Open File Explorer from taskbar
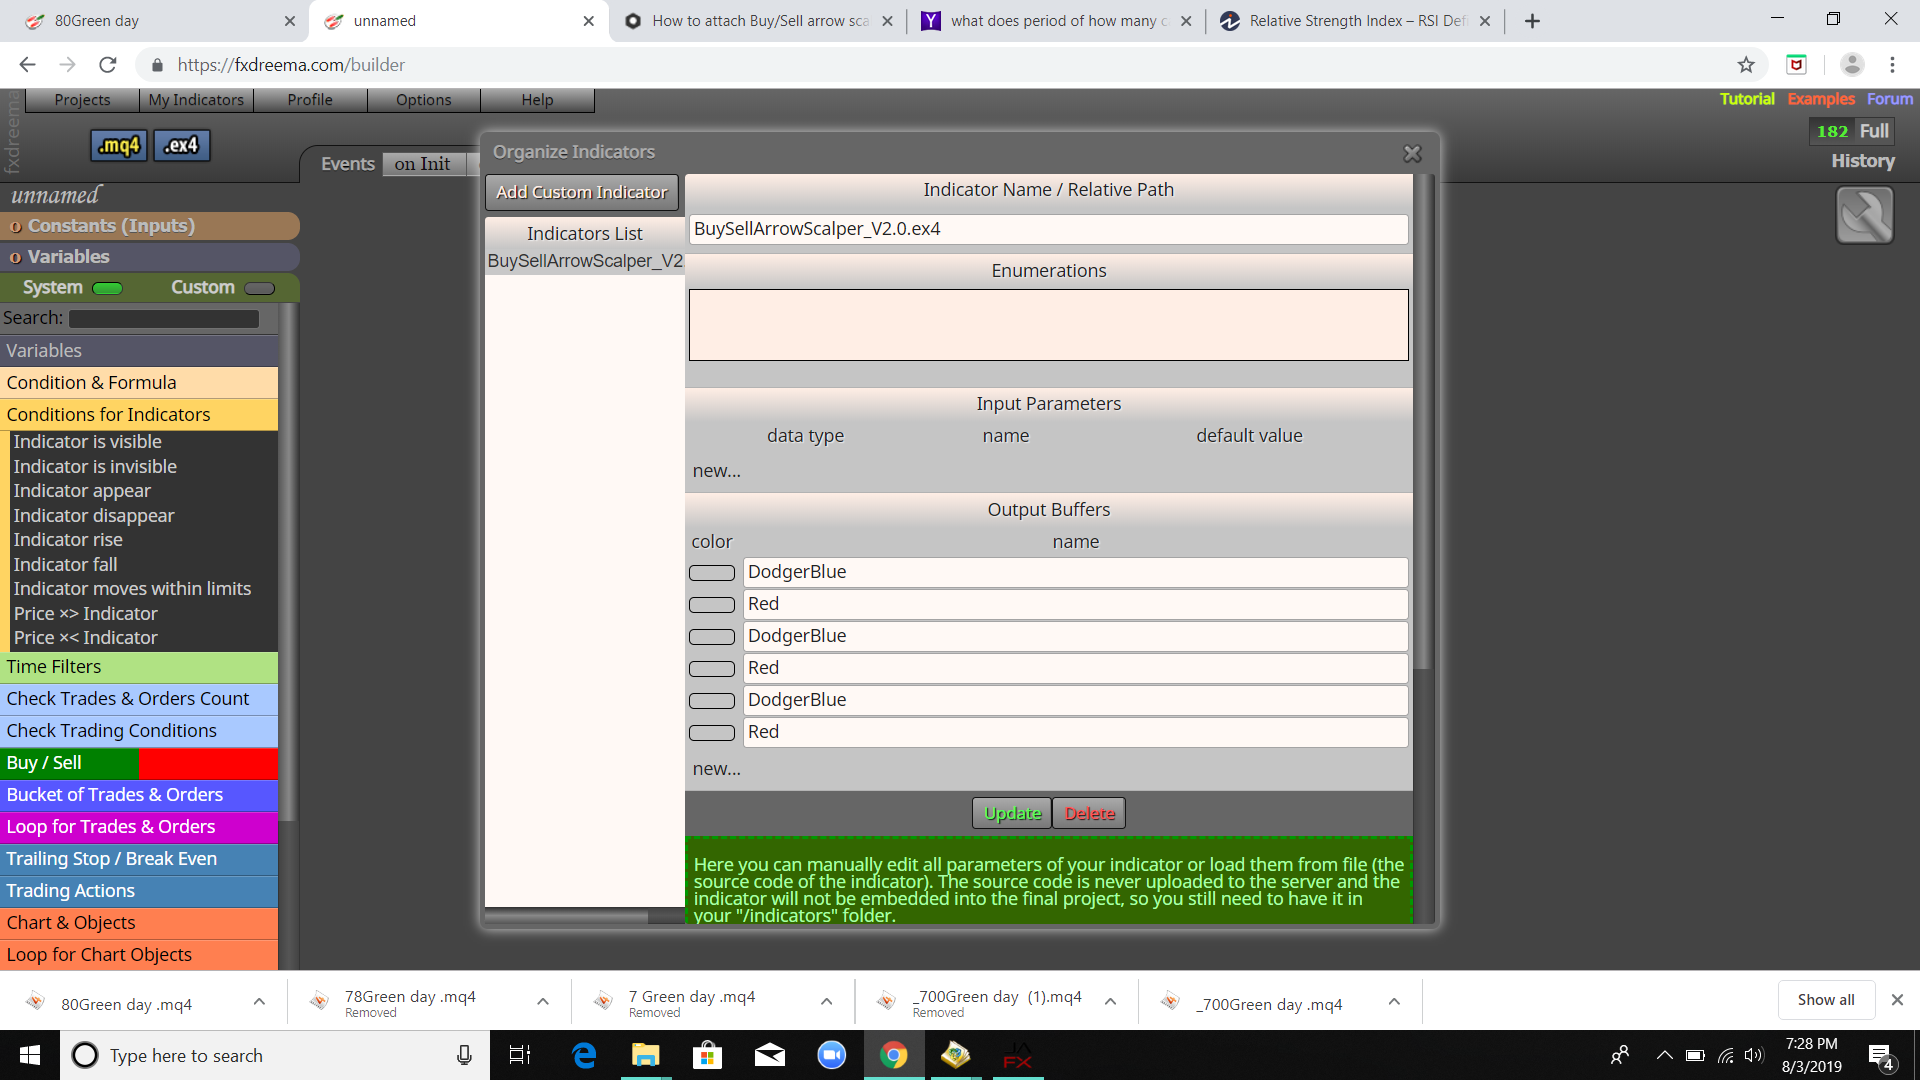Screen dimensions: 1920x1080 click(646, 1055)
